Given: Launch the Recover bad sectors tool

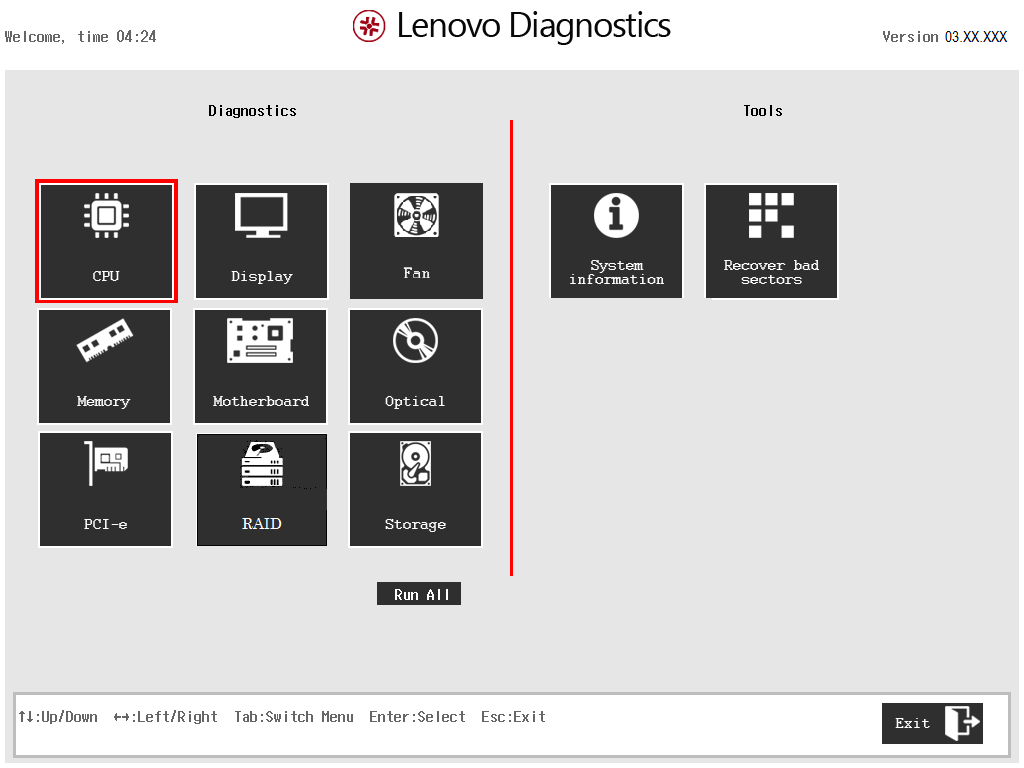Looking at the screenshot, I should click(x=771, y=241).
